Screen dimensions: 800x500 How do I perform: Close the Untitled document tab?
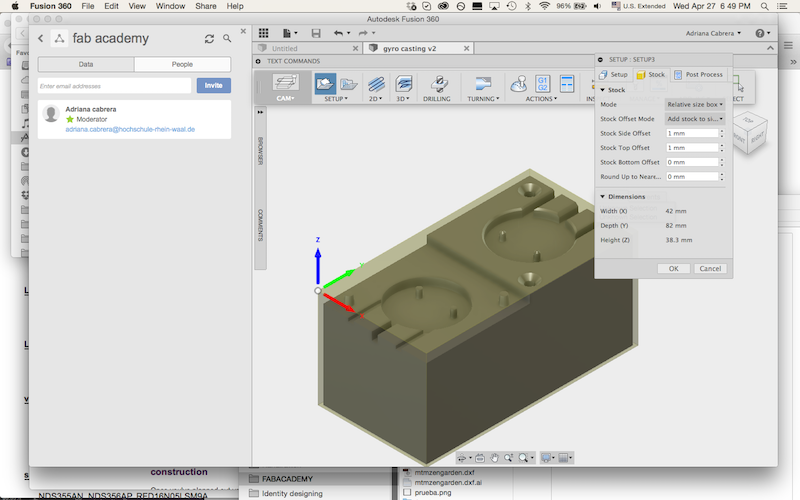point(356,48)
